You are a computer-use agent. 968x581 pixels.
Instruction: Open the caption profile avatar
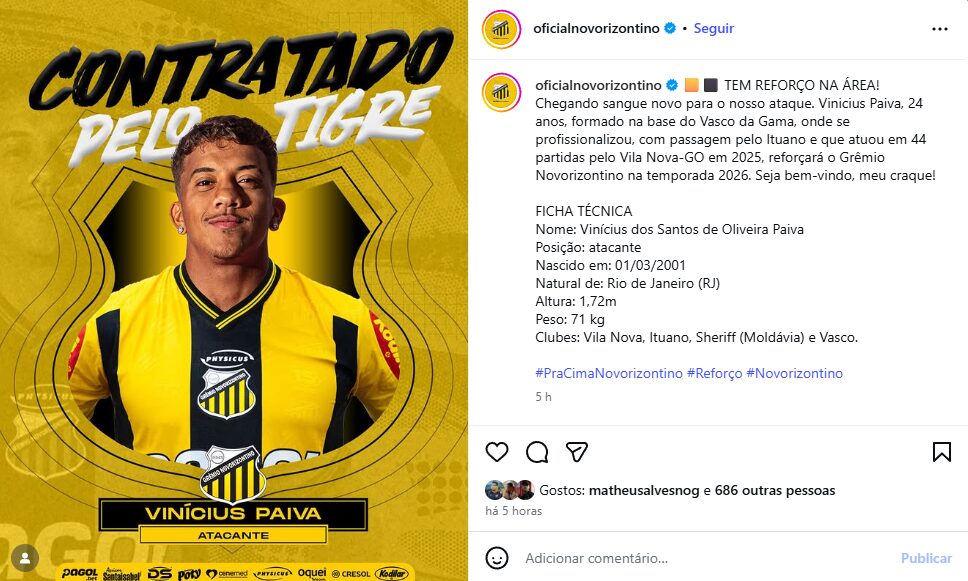(501, 93)
